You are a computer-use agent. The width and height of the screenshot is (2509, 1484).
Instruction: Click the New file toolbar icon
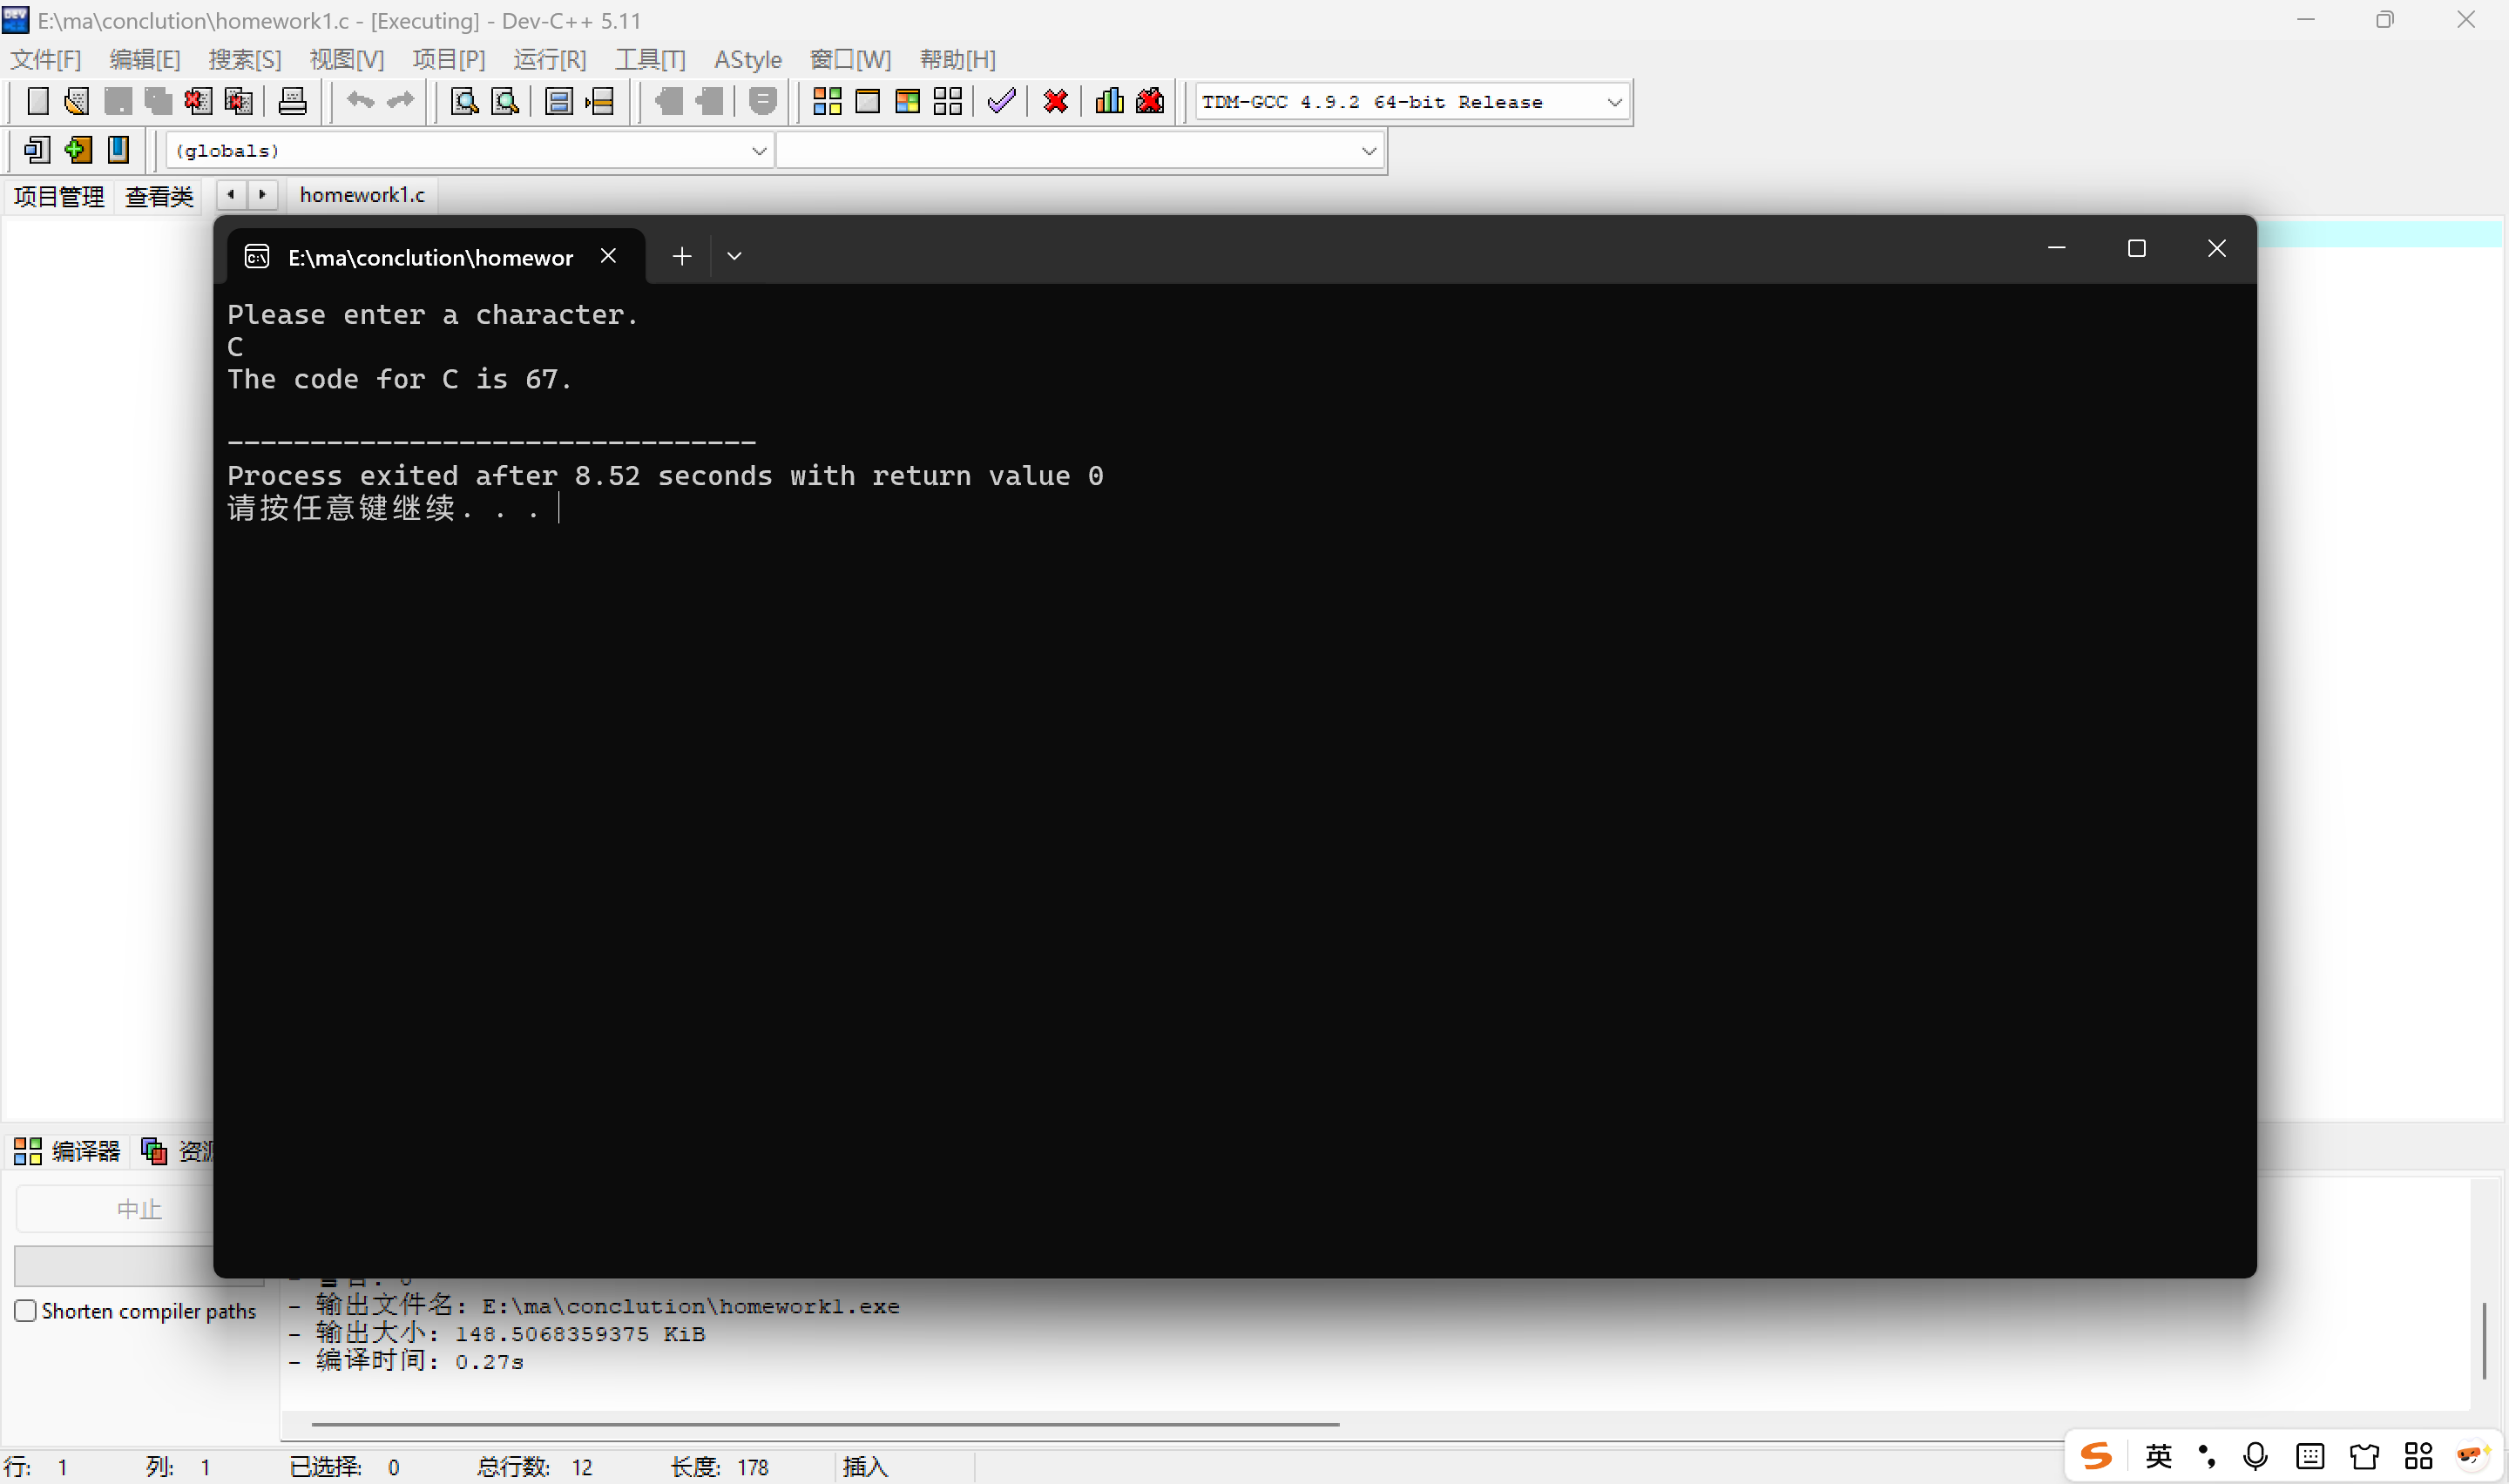[x=37, y=101]
